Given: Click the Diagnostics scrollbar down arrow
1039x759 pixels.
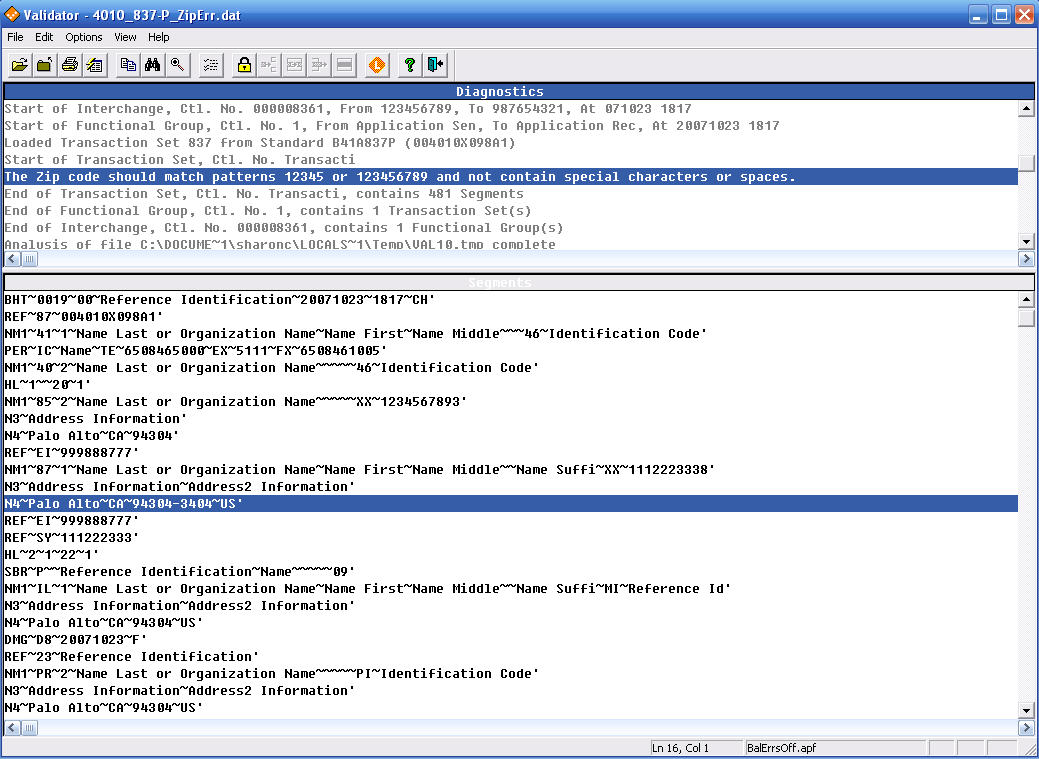Looking at the screenshot, I should (x=1026, y=242).
